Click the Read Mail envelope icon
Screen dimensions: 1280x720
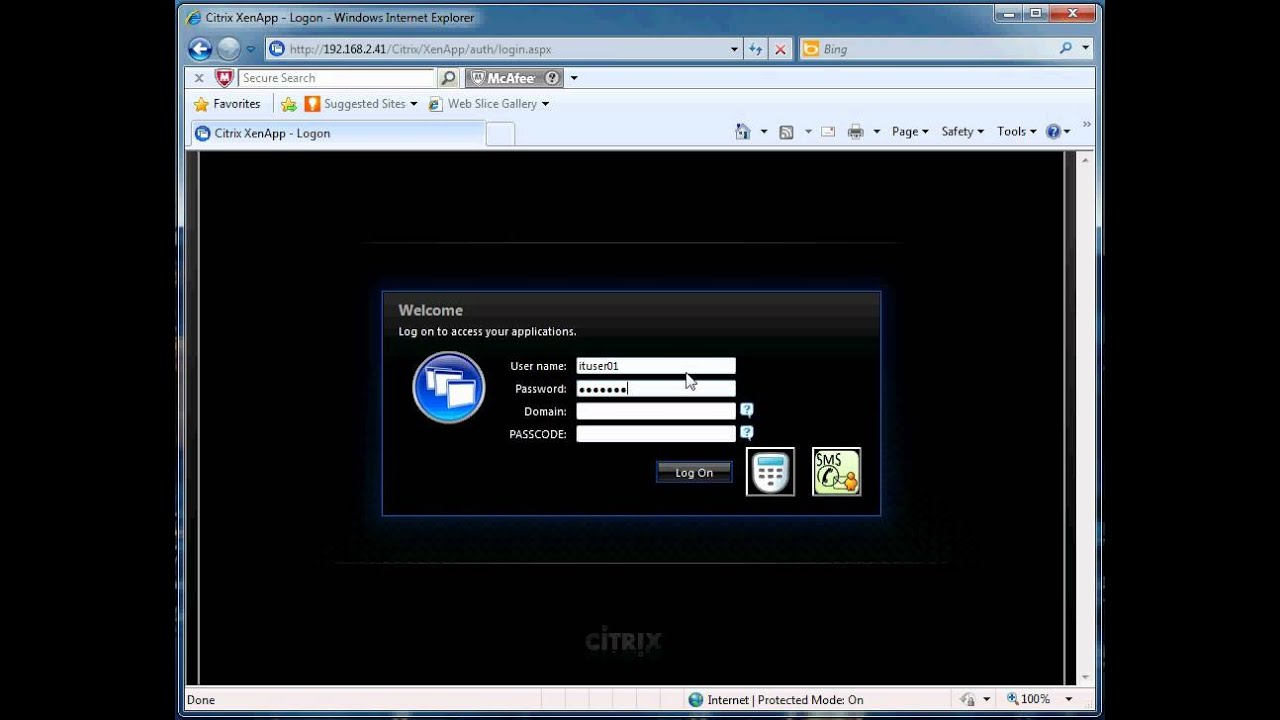pos(828,131)
